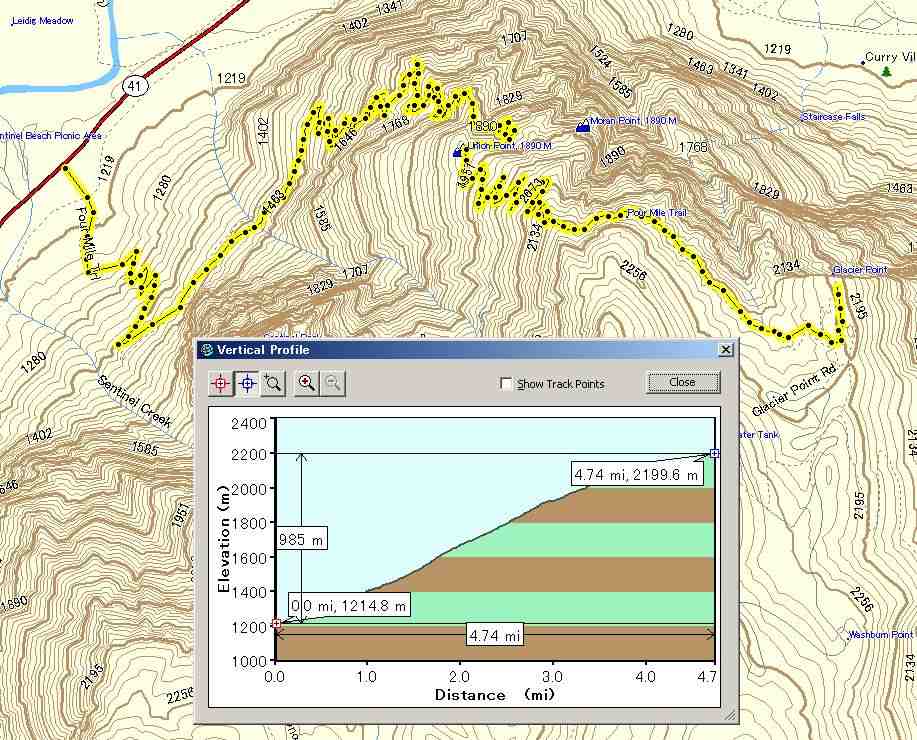Enable the Show Track Points checkbox

(506, 384)
